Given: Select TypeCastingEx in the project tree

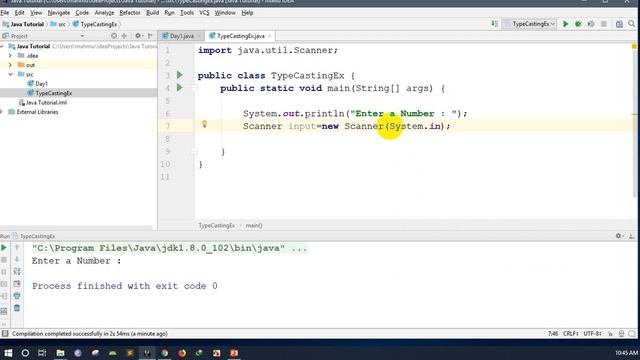Looking at the screenshot, I should [53, 93].
